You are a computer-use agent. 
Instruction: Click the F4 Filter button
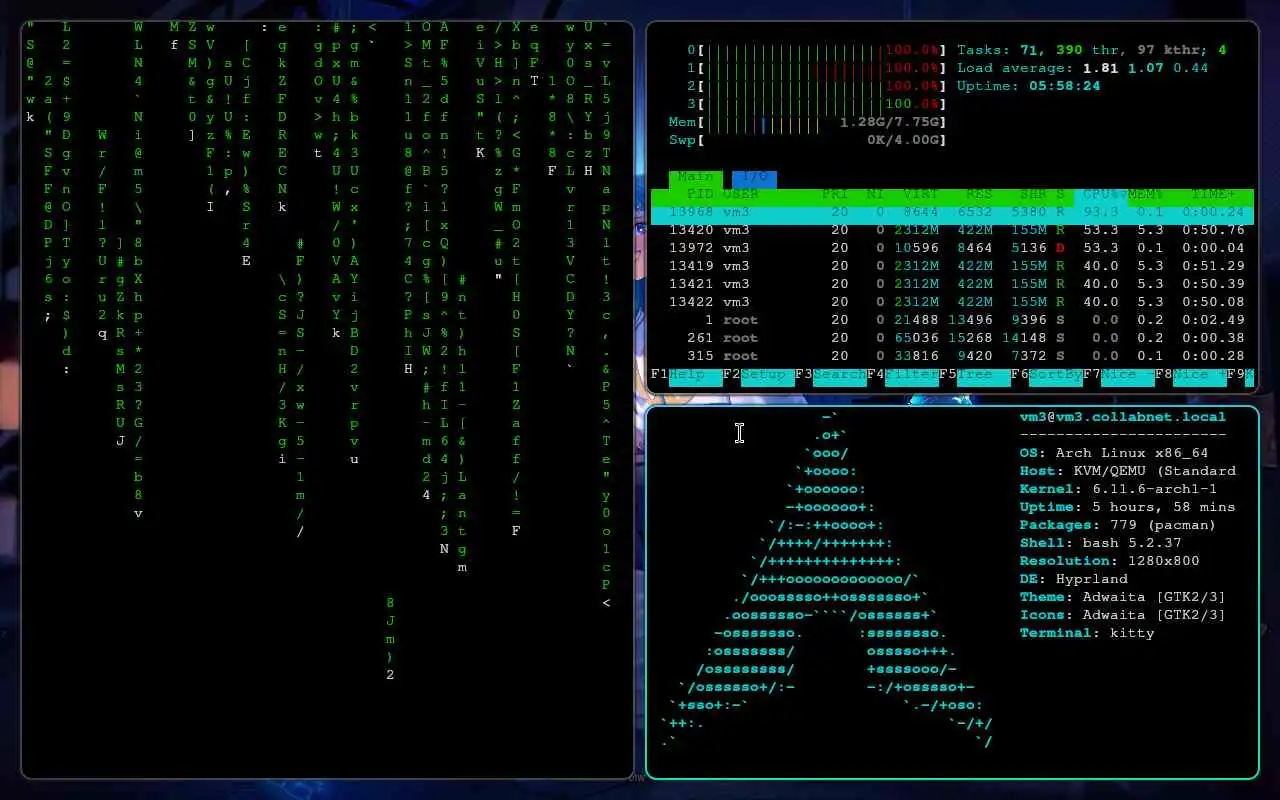[902, 375]
